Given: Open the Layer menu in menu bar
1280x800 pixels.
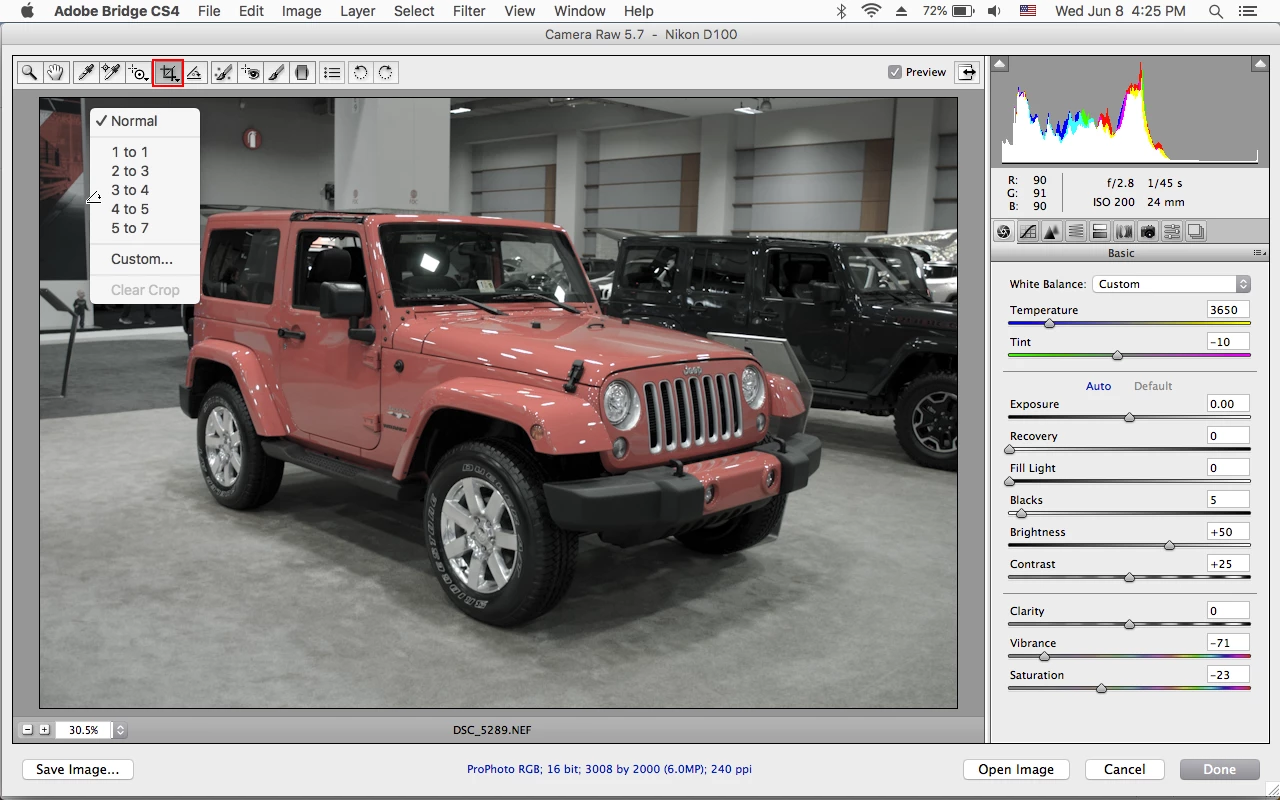Looking at the screenshot, I should 357,11.
